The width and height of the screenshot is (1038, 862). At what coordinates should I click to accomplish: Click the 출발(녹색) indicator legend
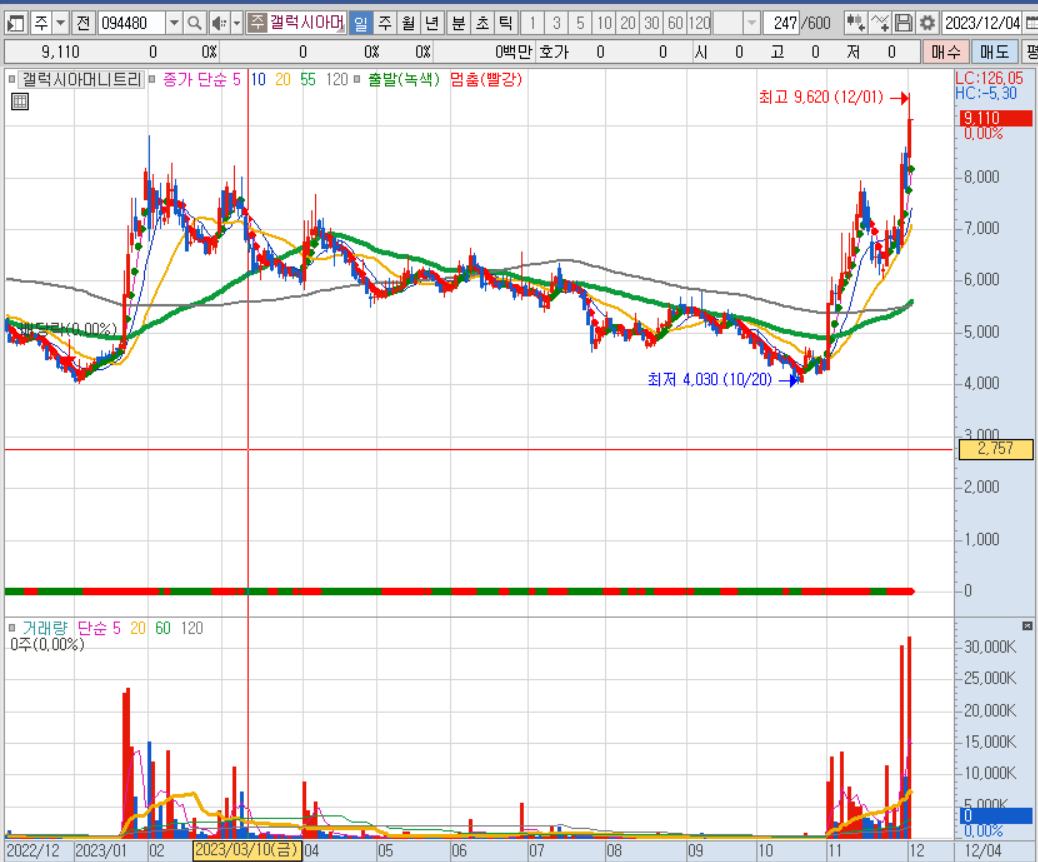pos(404,80)
